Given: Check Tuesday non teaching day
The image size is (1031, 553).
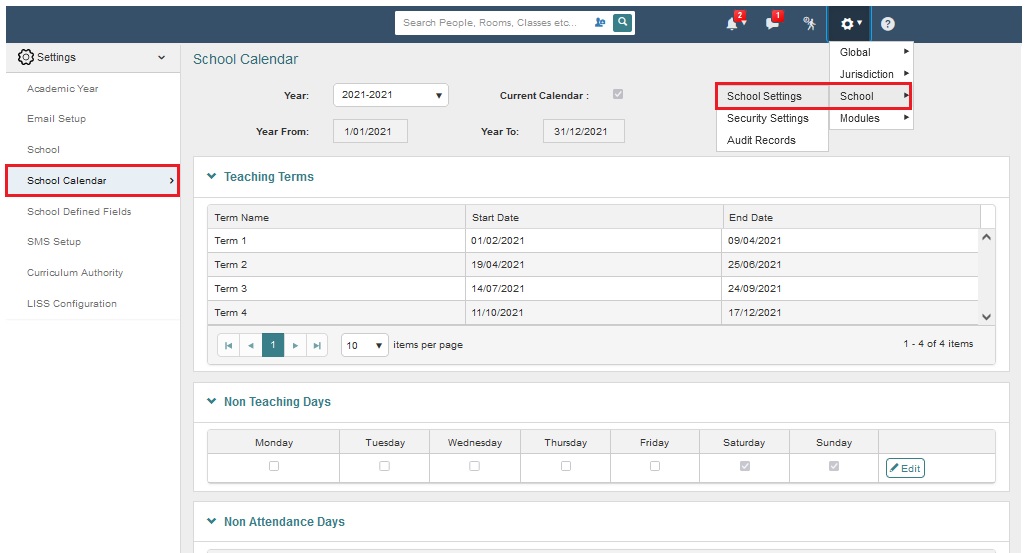Looking at the screenshot, I should [385, 466].
